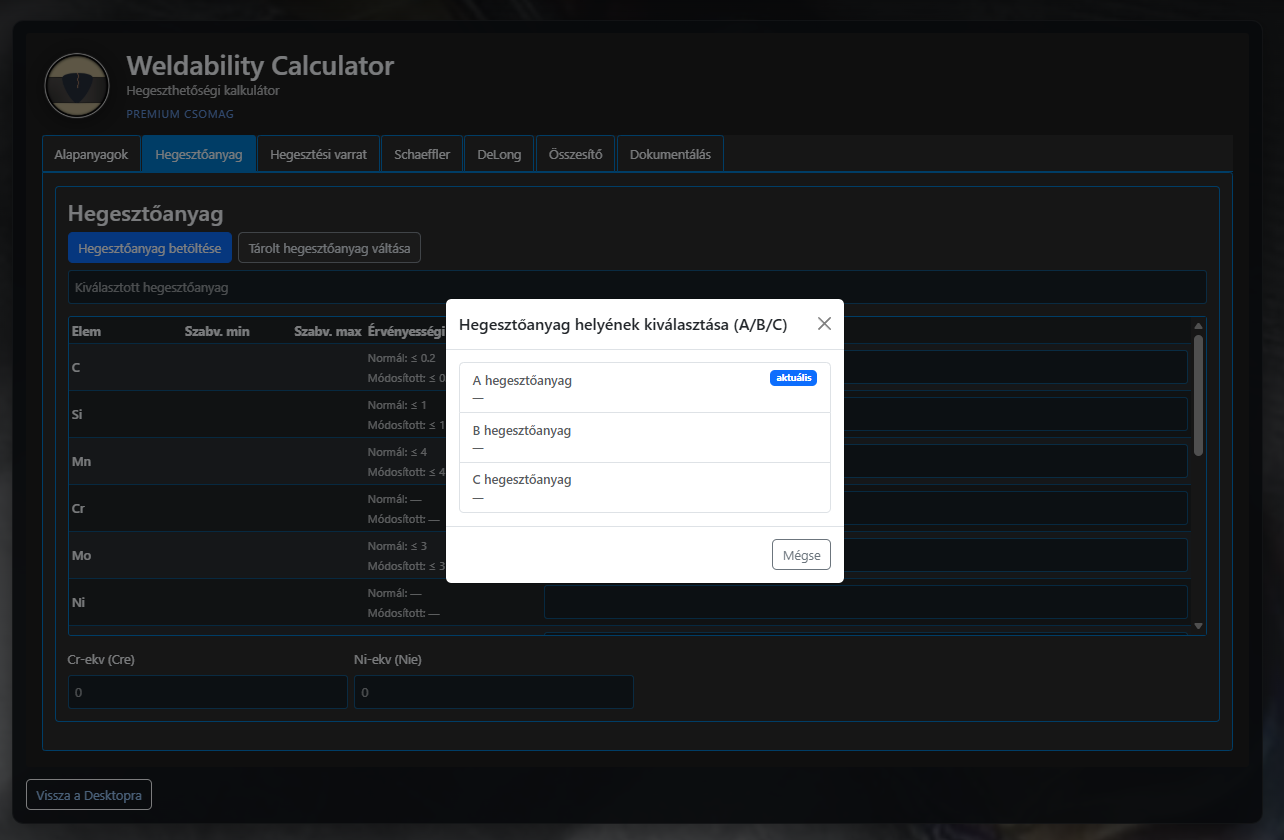Open the Összesítő tab
This screenshot has width=1284, height=840.
coord(575,155)
